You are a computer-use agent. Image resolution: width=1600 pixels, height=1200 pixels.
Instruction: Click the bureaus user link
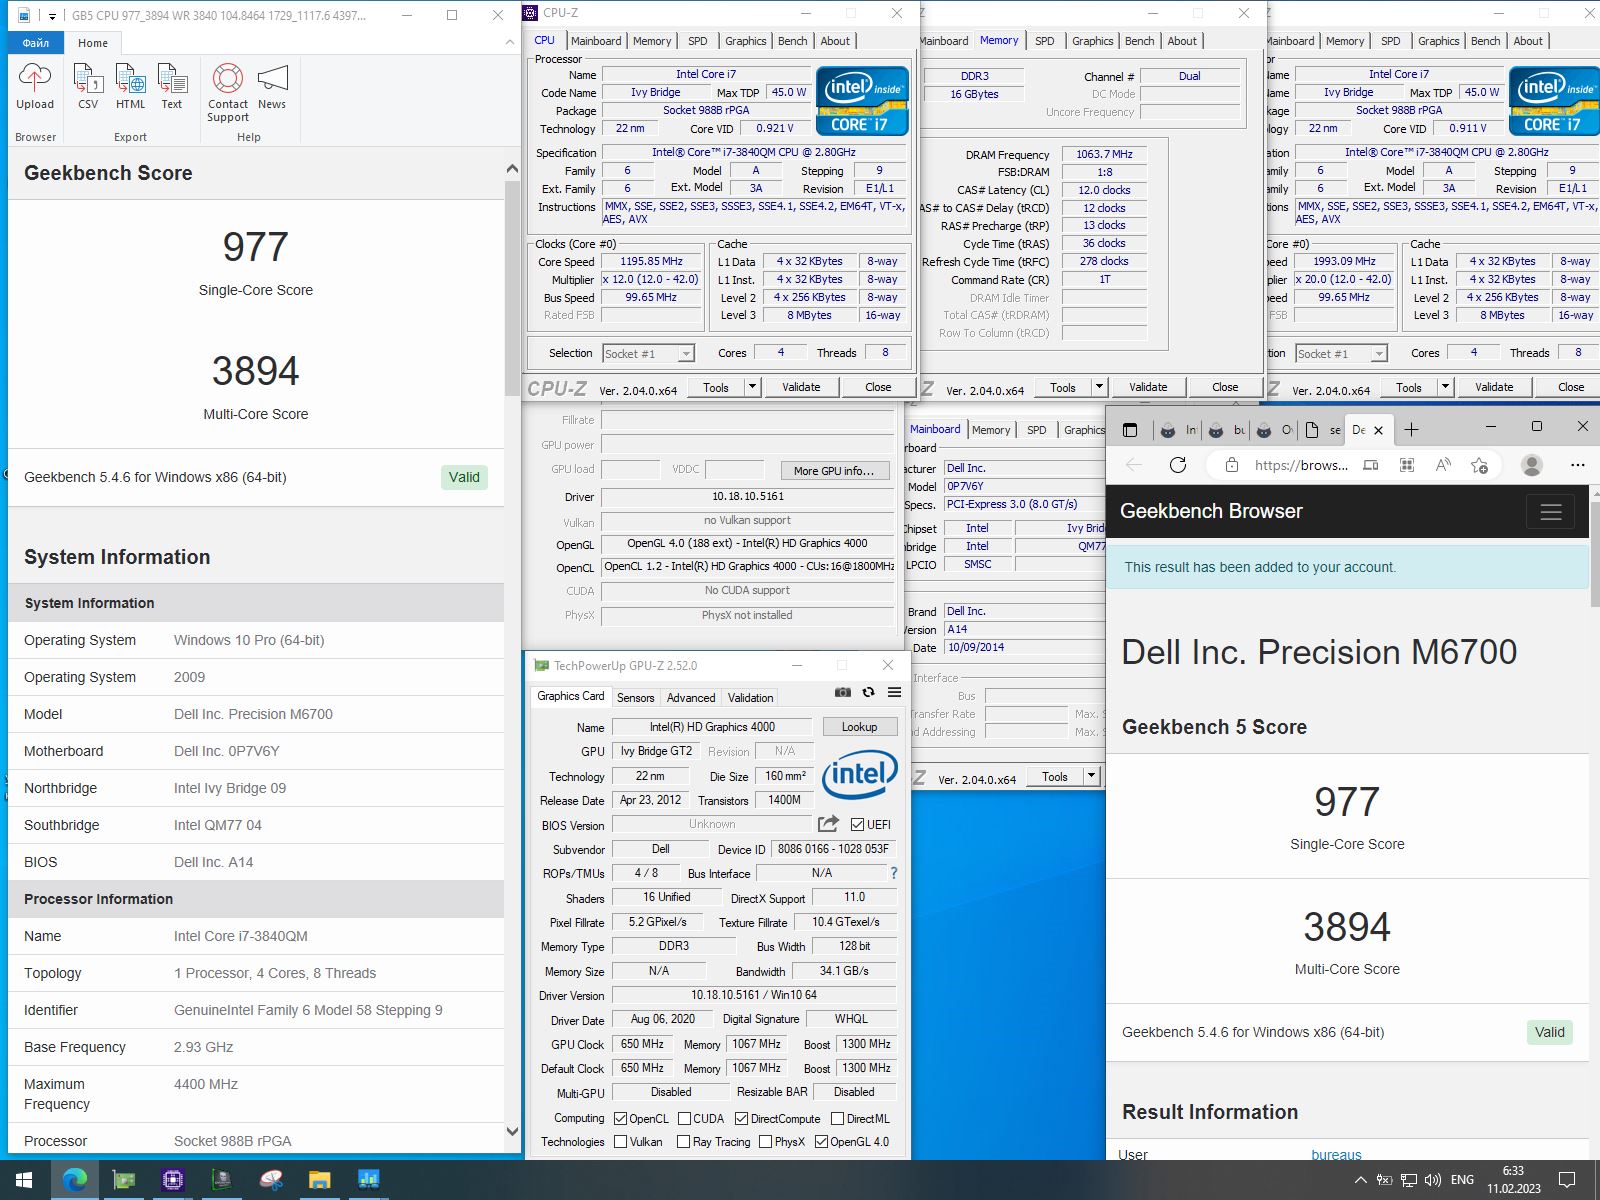(1336, 1154)
